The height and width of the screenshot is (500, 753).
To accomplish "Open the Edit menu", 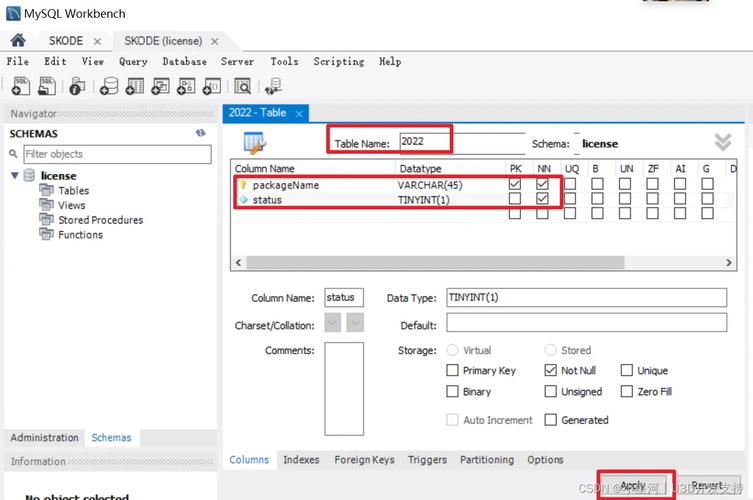I will [x=55, y=61].
